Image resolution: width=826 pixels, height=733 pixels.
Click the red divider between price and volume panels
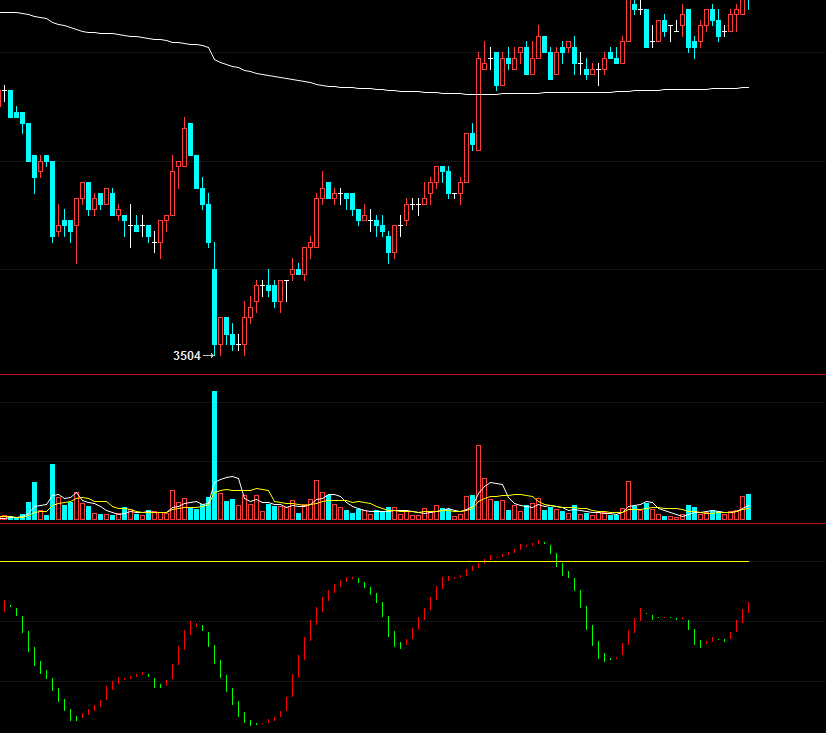(x=413, y=374)
